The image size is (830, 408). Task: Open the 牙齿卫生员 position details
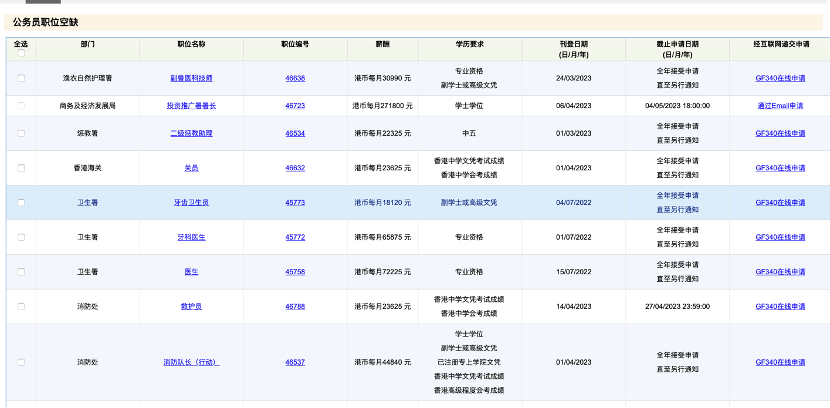tap(192, 202)
